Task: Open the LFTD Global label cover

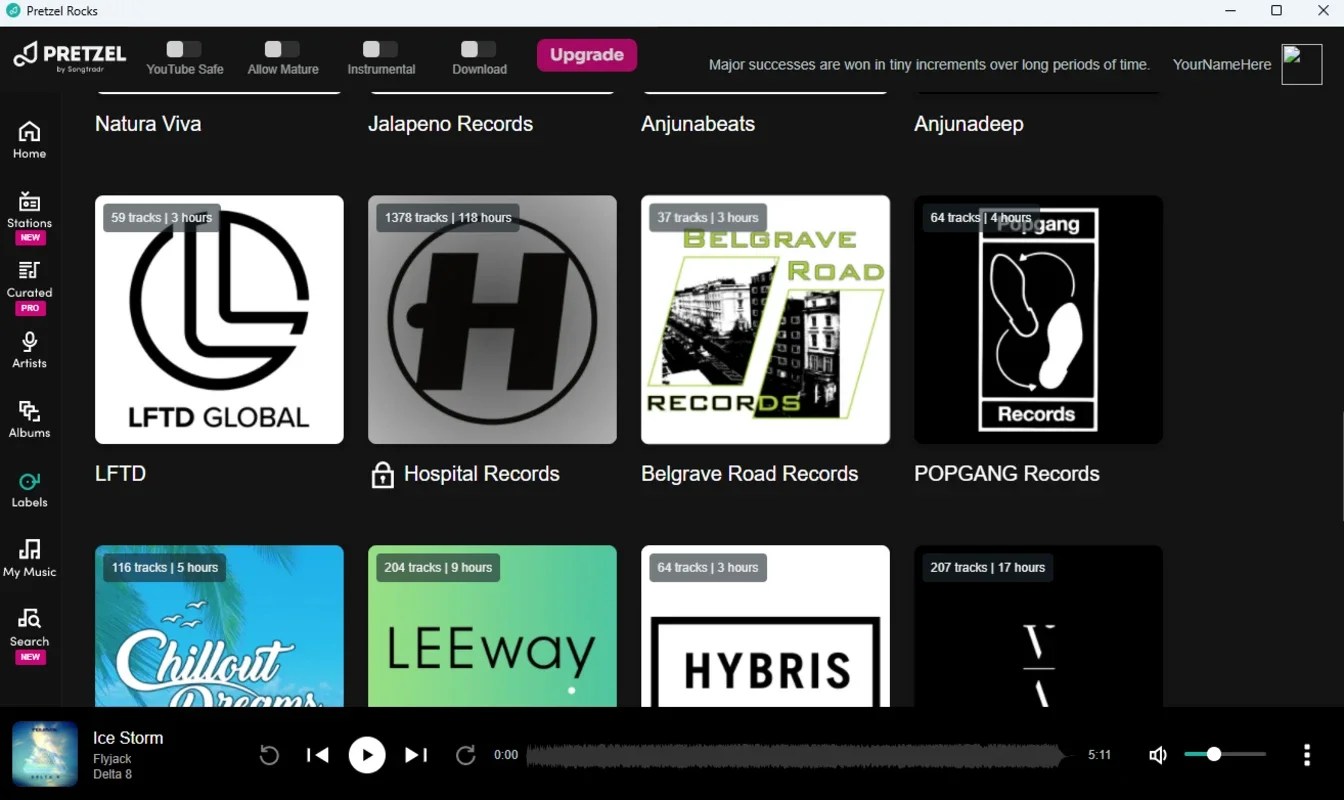Action: [x=219, y=319]
